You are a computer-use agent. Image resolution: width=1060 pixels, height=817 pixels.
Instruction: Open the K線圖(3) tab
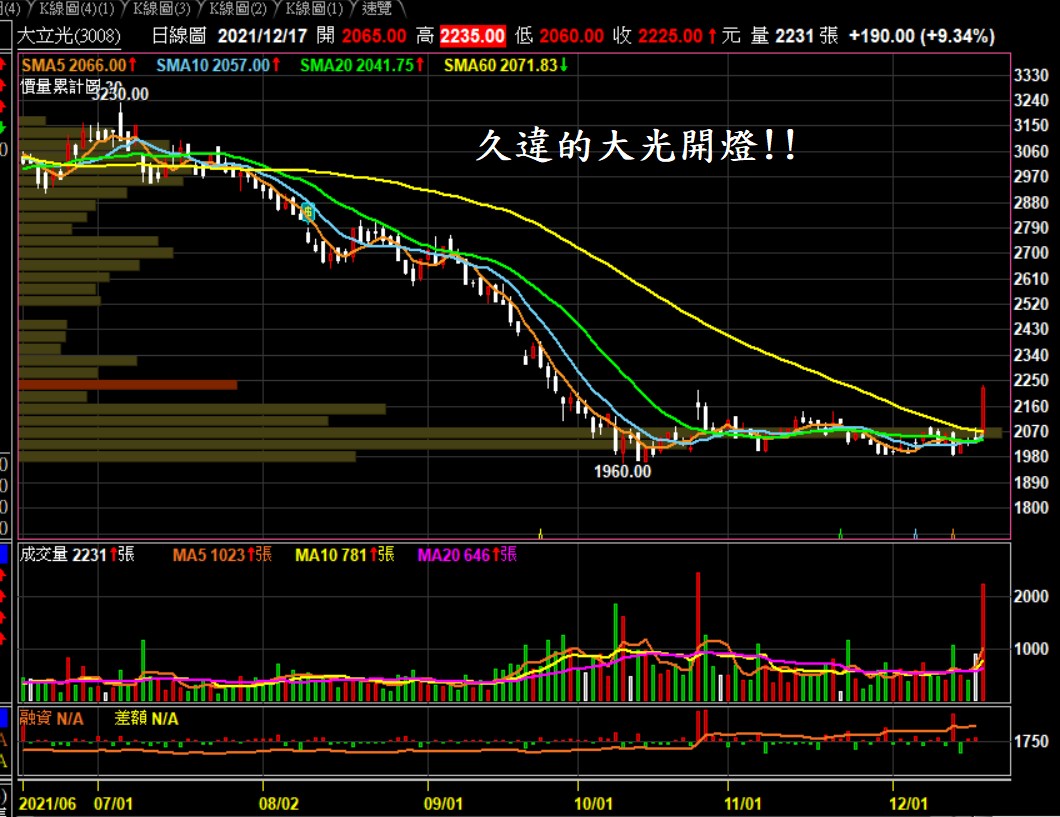tap(163, 9)
